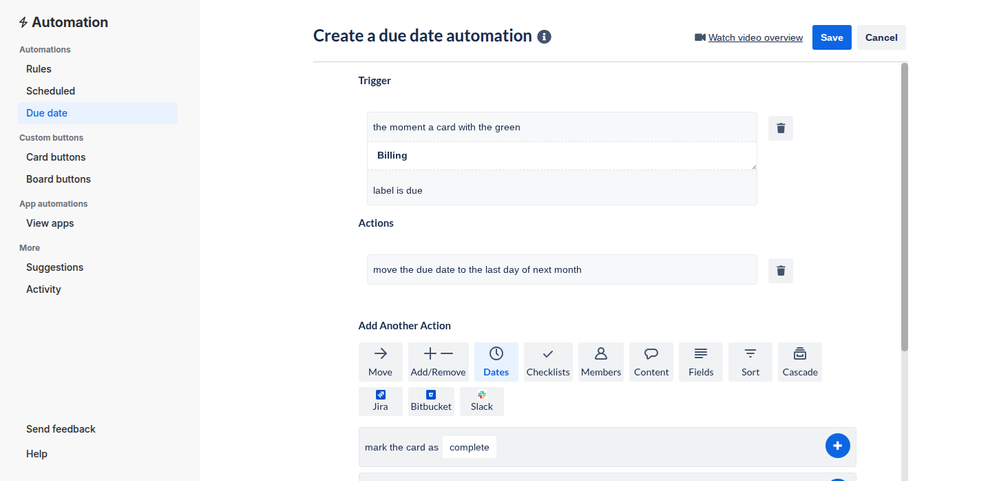Open the Sort action category

point(751,362)
